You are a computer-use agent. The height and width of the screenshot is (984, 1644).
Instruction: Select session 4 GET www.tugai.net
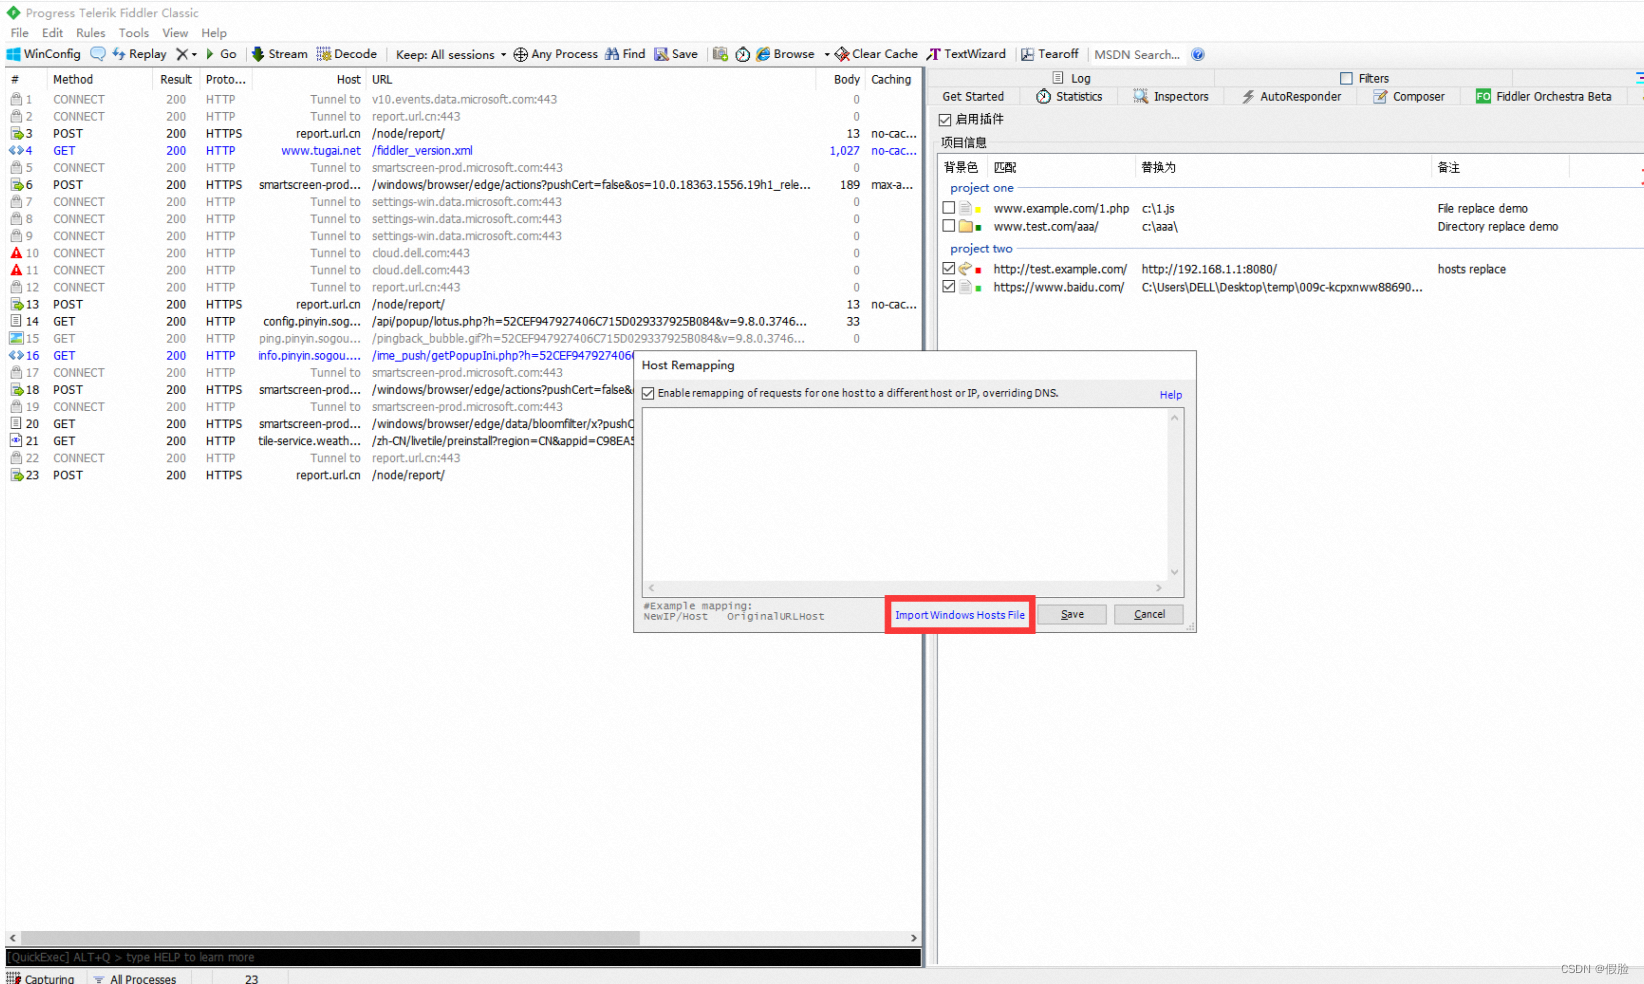point(463,151)
